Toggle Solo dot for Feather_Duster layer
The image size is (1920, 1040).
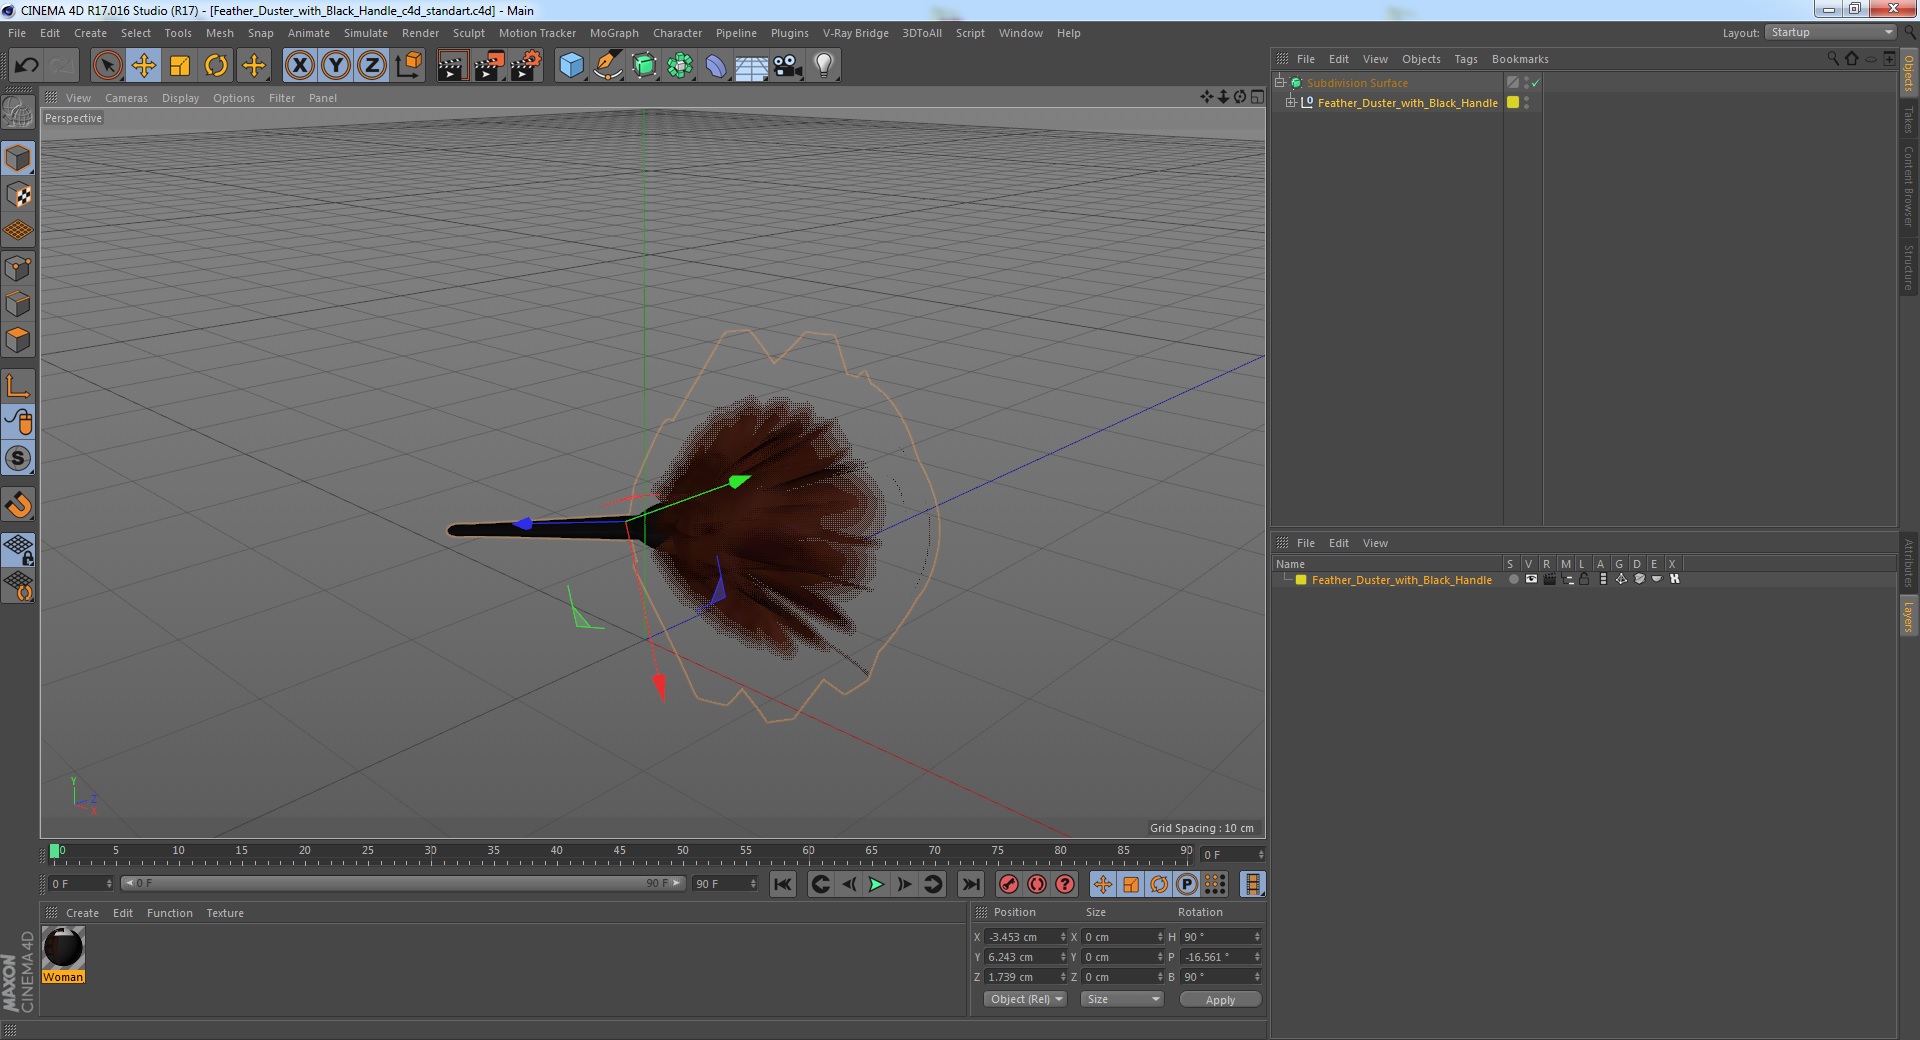click(x=1513, y=579)
